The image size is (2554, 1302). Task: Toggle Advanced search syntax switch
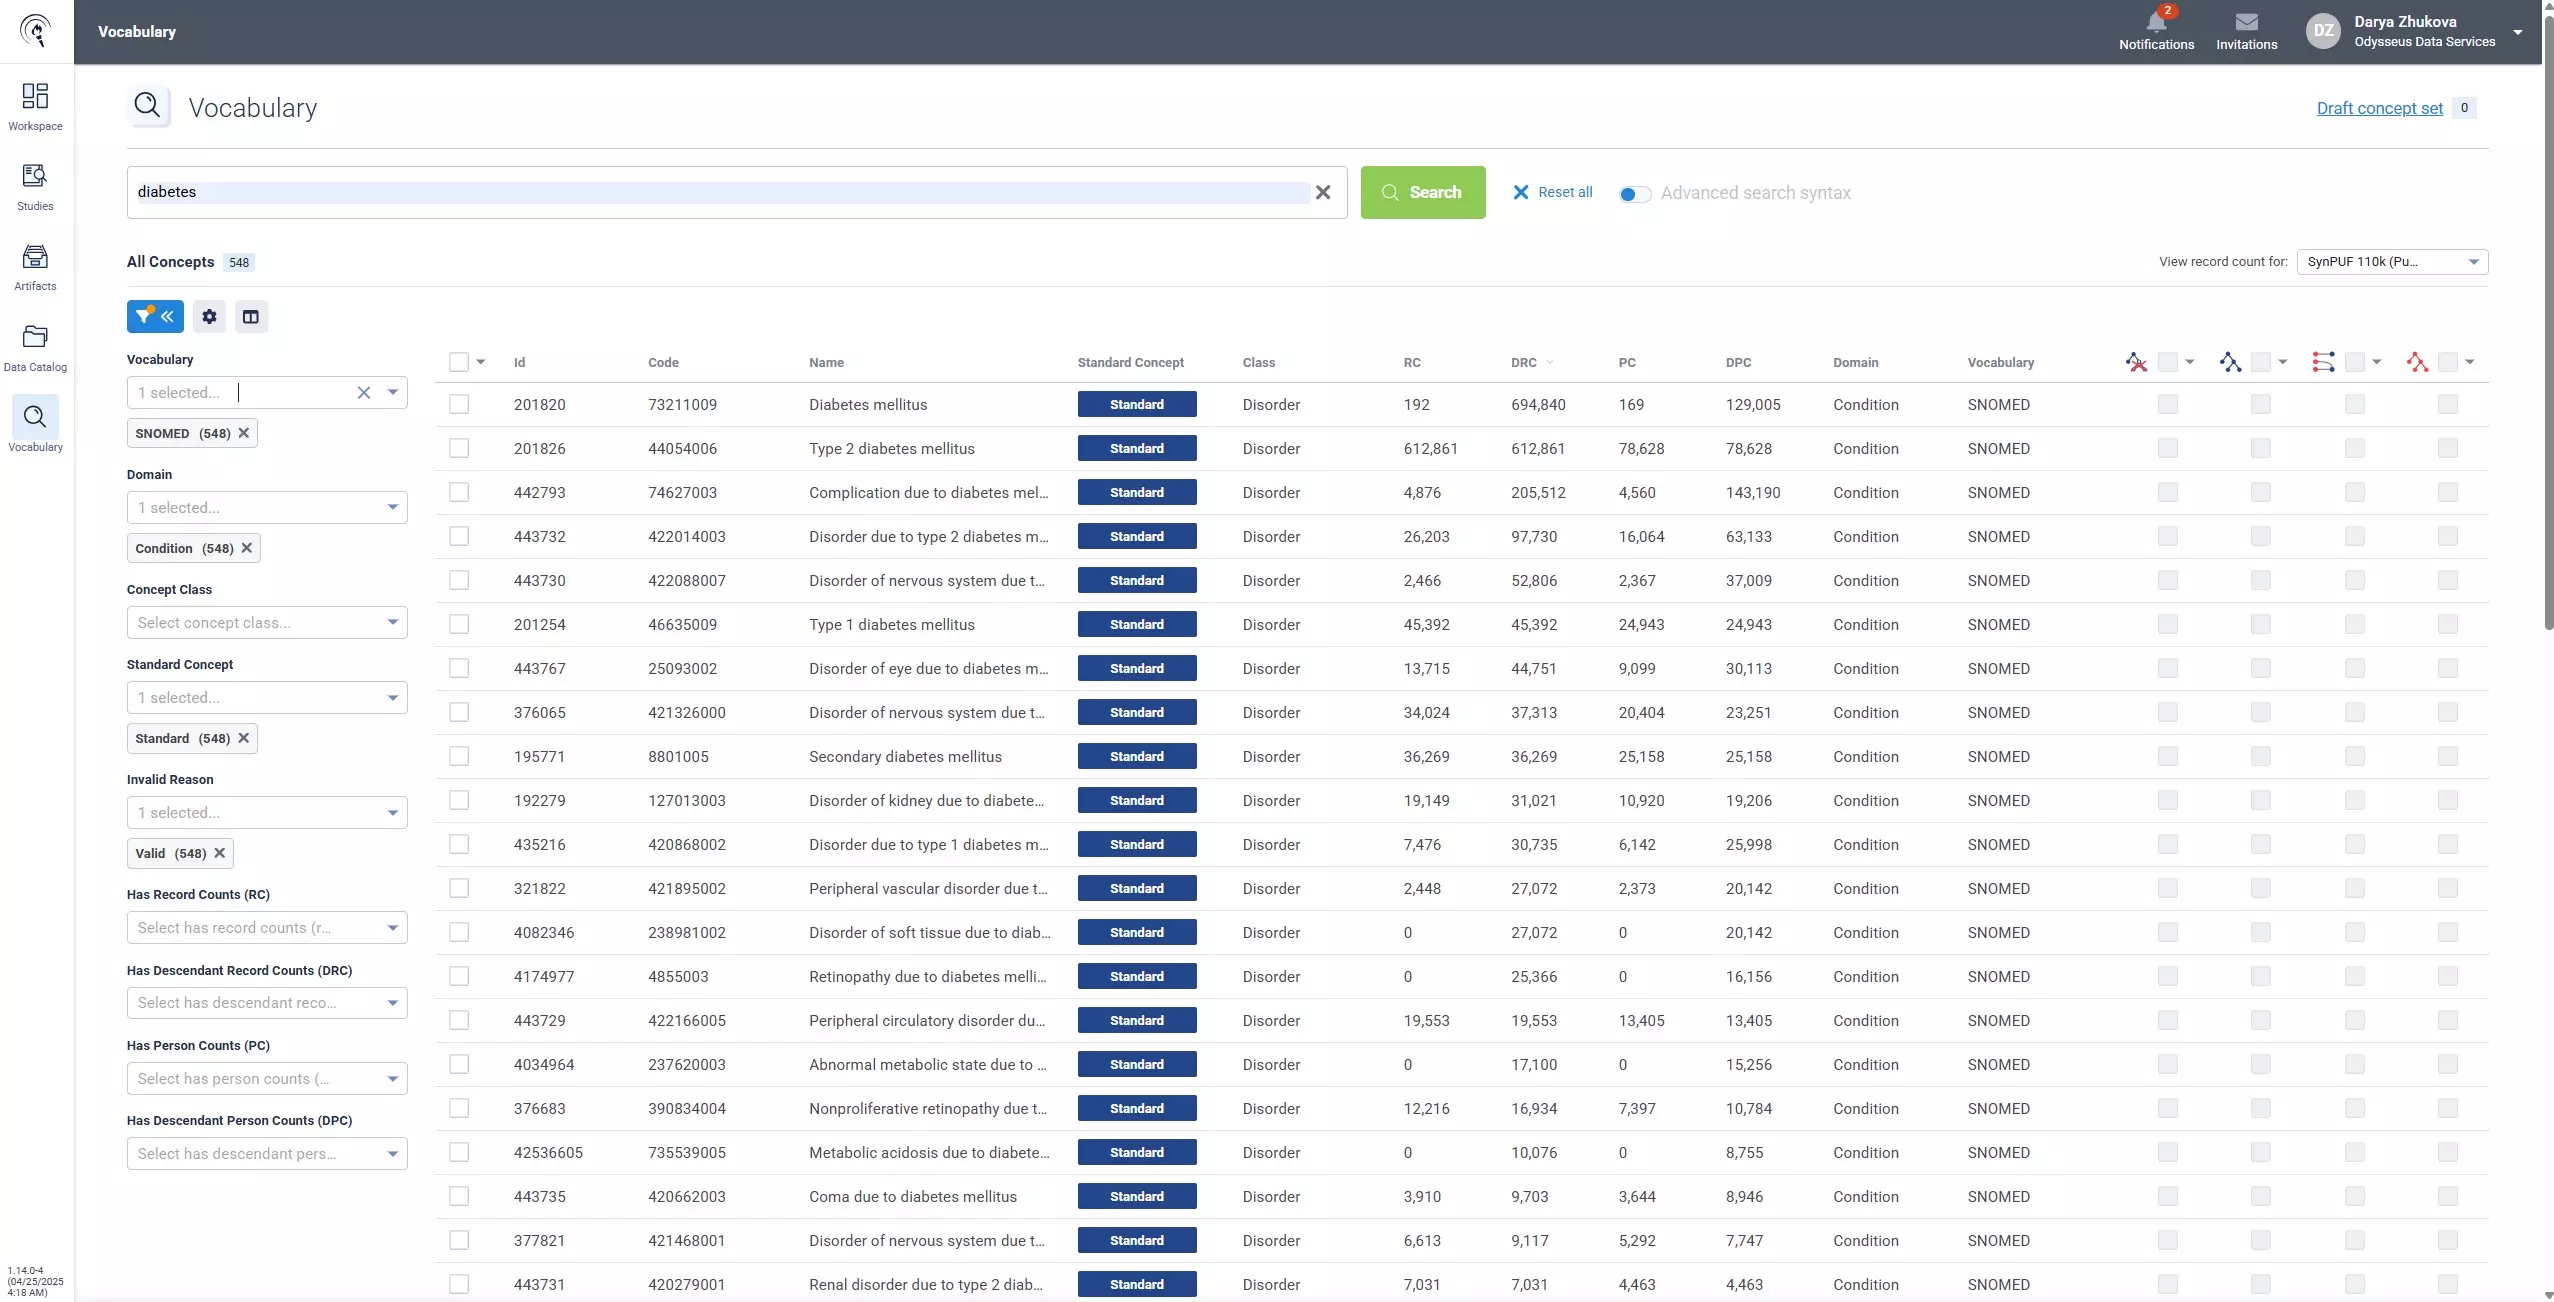tap(1634, 194)
